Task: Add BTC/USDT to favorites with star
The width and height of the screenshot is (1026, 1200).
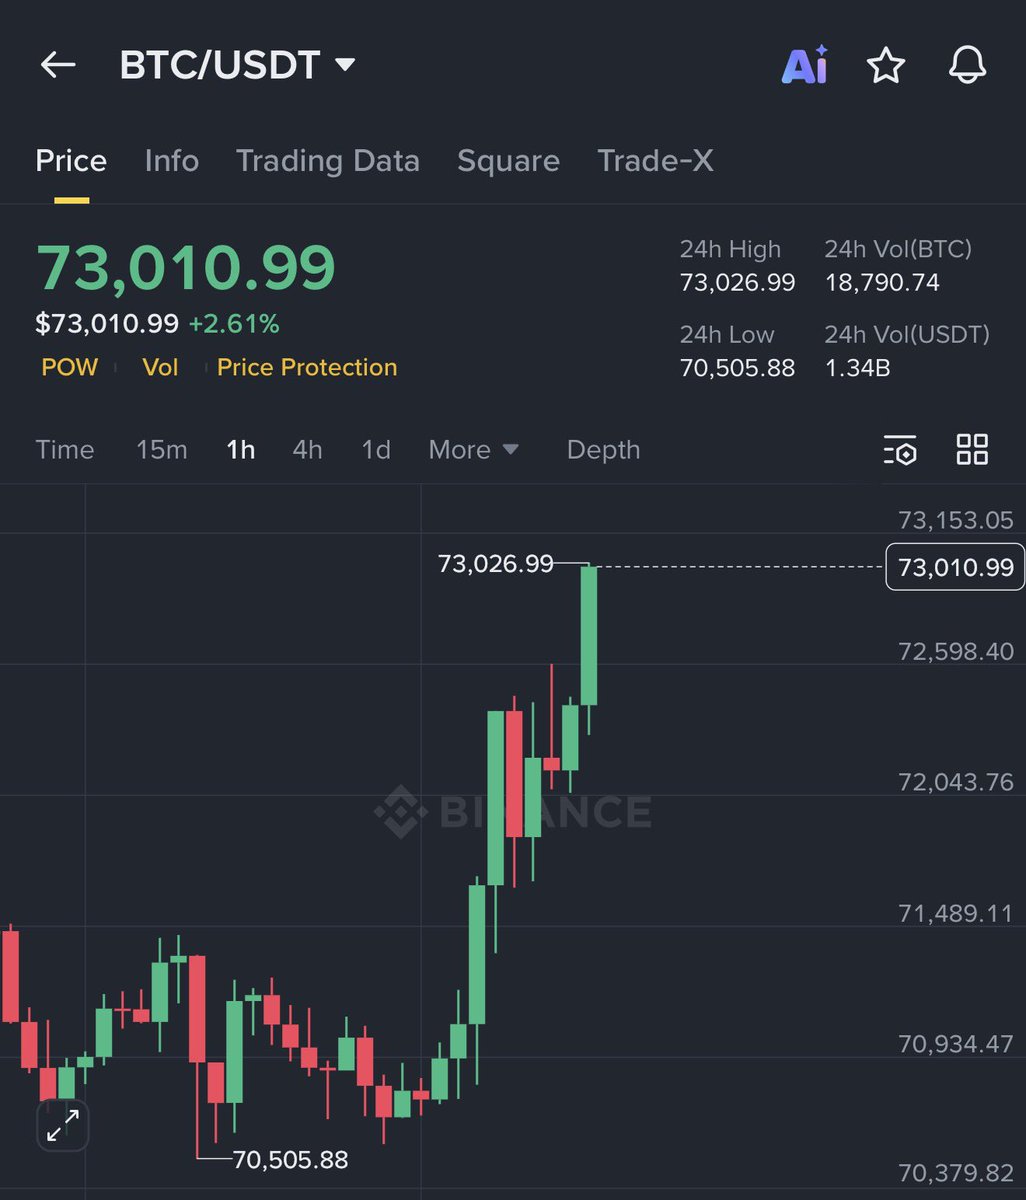Action: tap(885, 66)
